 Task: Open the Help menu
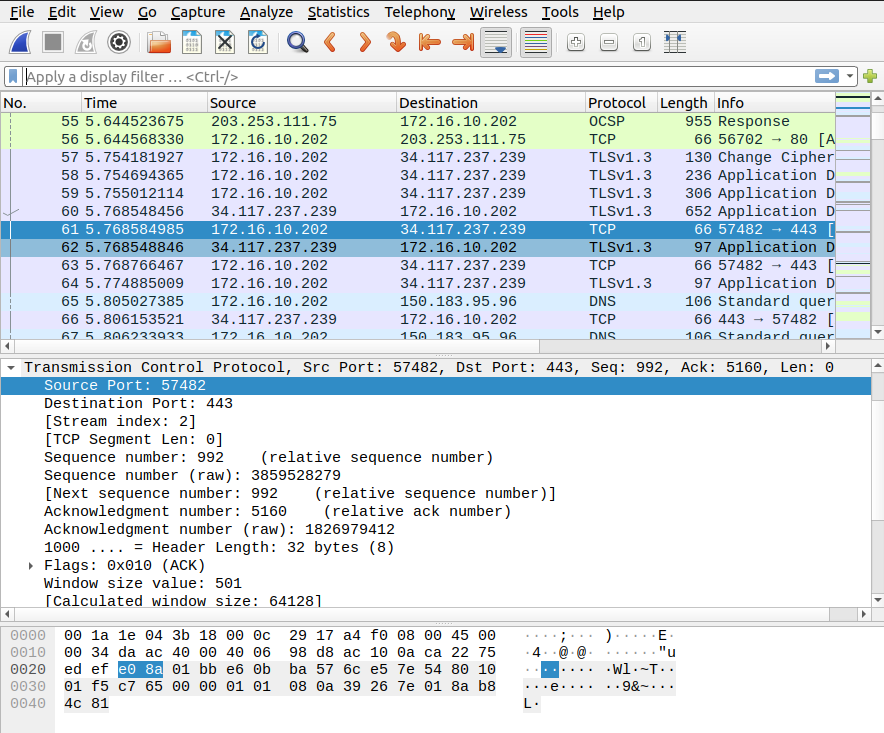[608, 12]
